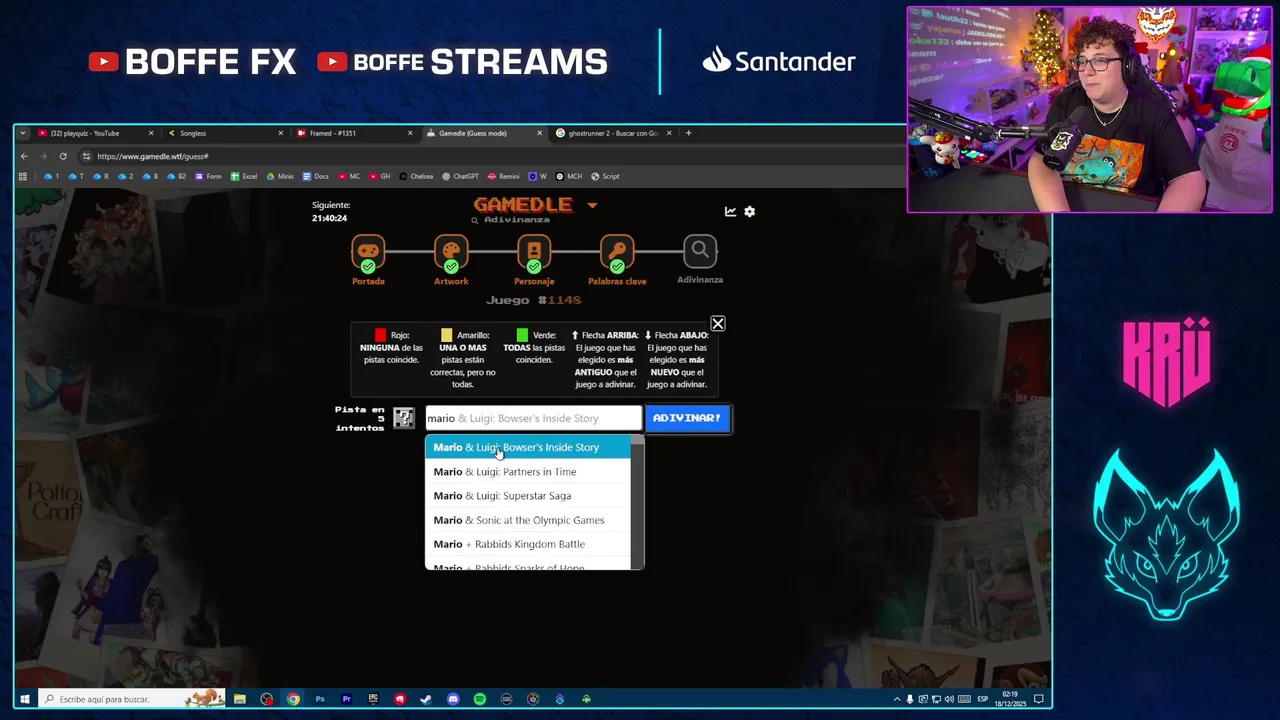Open a new browser tab
The image size is (1280, 720).
688,133
